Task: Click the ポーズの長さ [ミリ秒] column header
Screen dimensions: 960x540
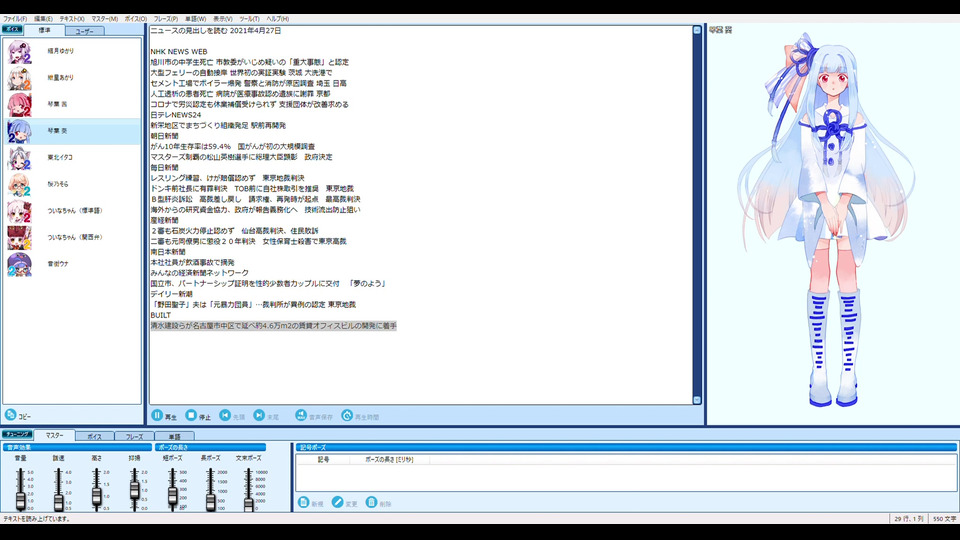Action: pyautogui.click(x=389, y=459)
